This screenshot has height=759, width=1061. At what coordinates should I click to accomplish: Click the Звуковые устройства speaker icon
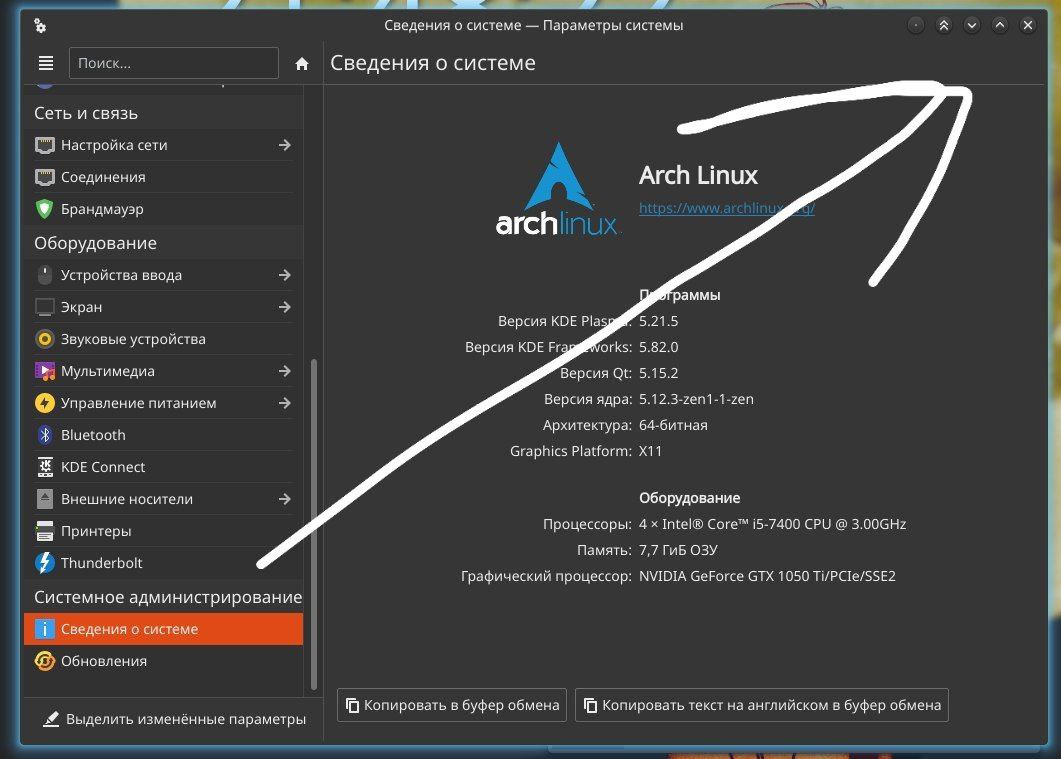pyautogui.click(x=45, y=339)
